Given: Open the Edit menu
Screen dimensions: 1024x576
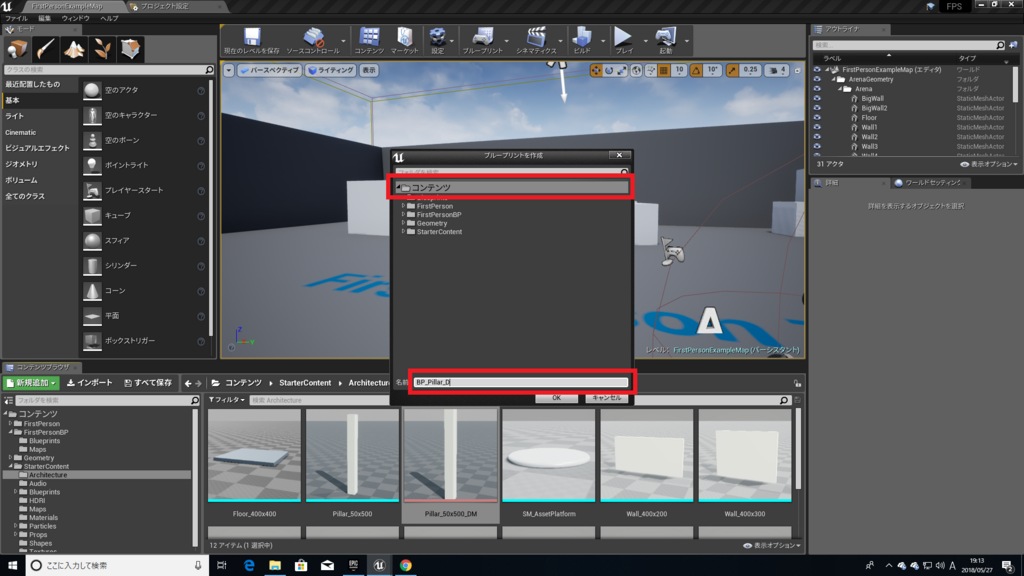Looking at the screenshot, I should (44, 18).
